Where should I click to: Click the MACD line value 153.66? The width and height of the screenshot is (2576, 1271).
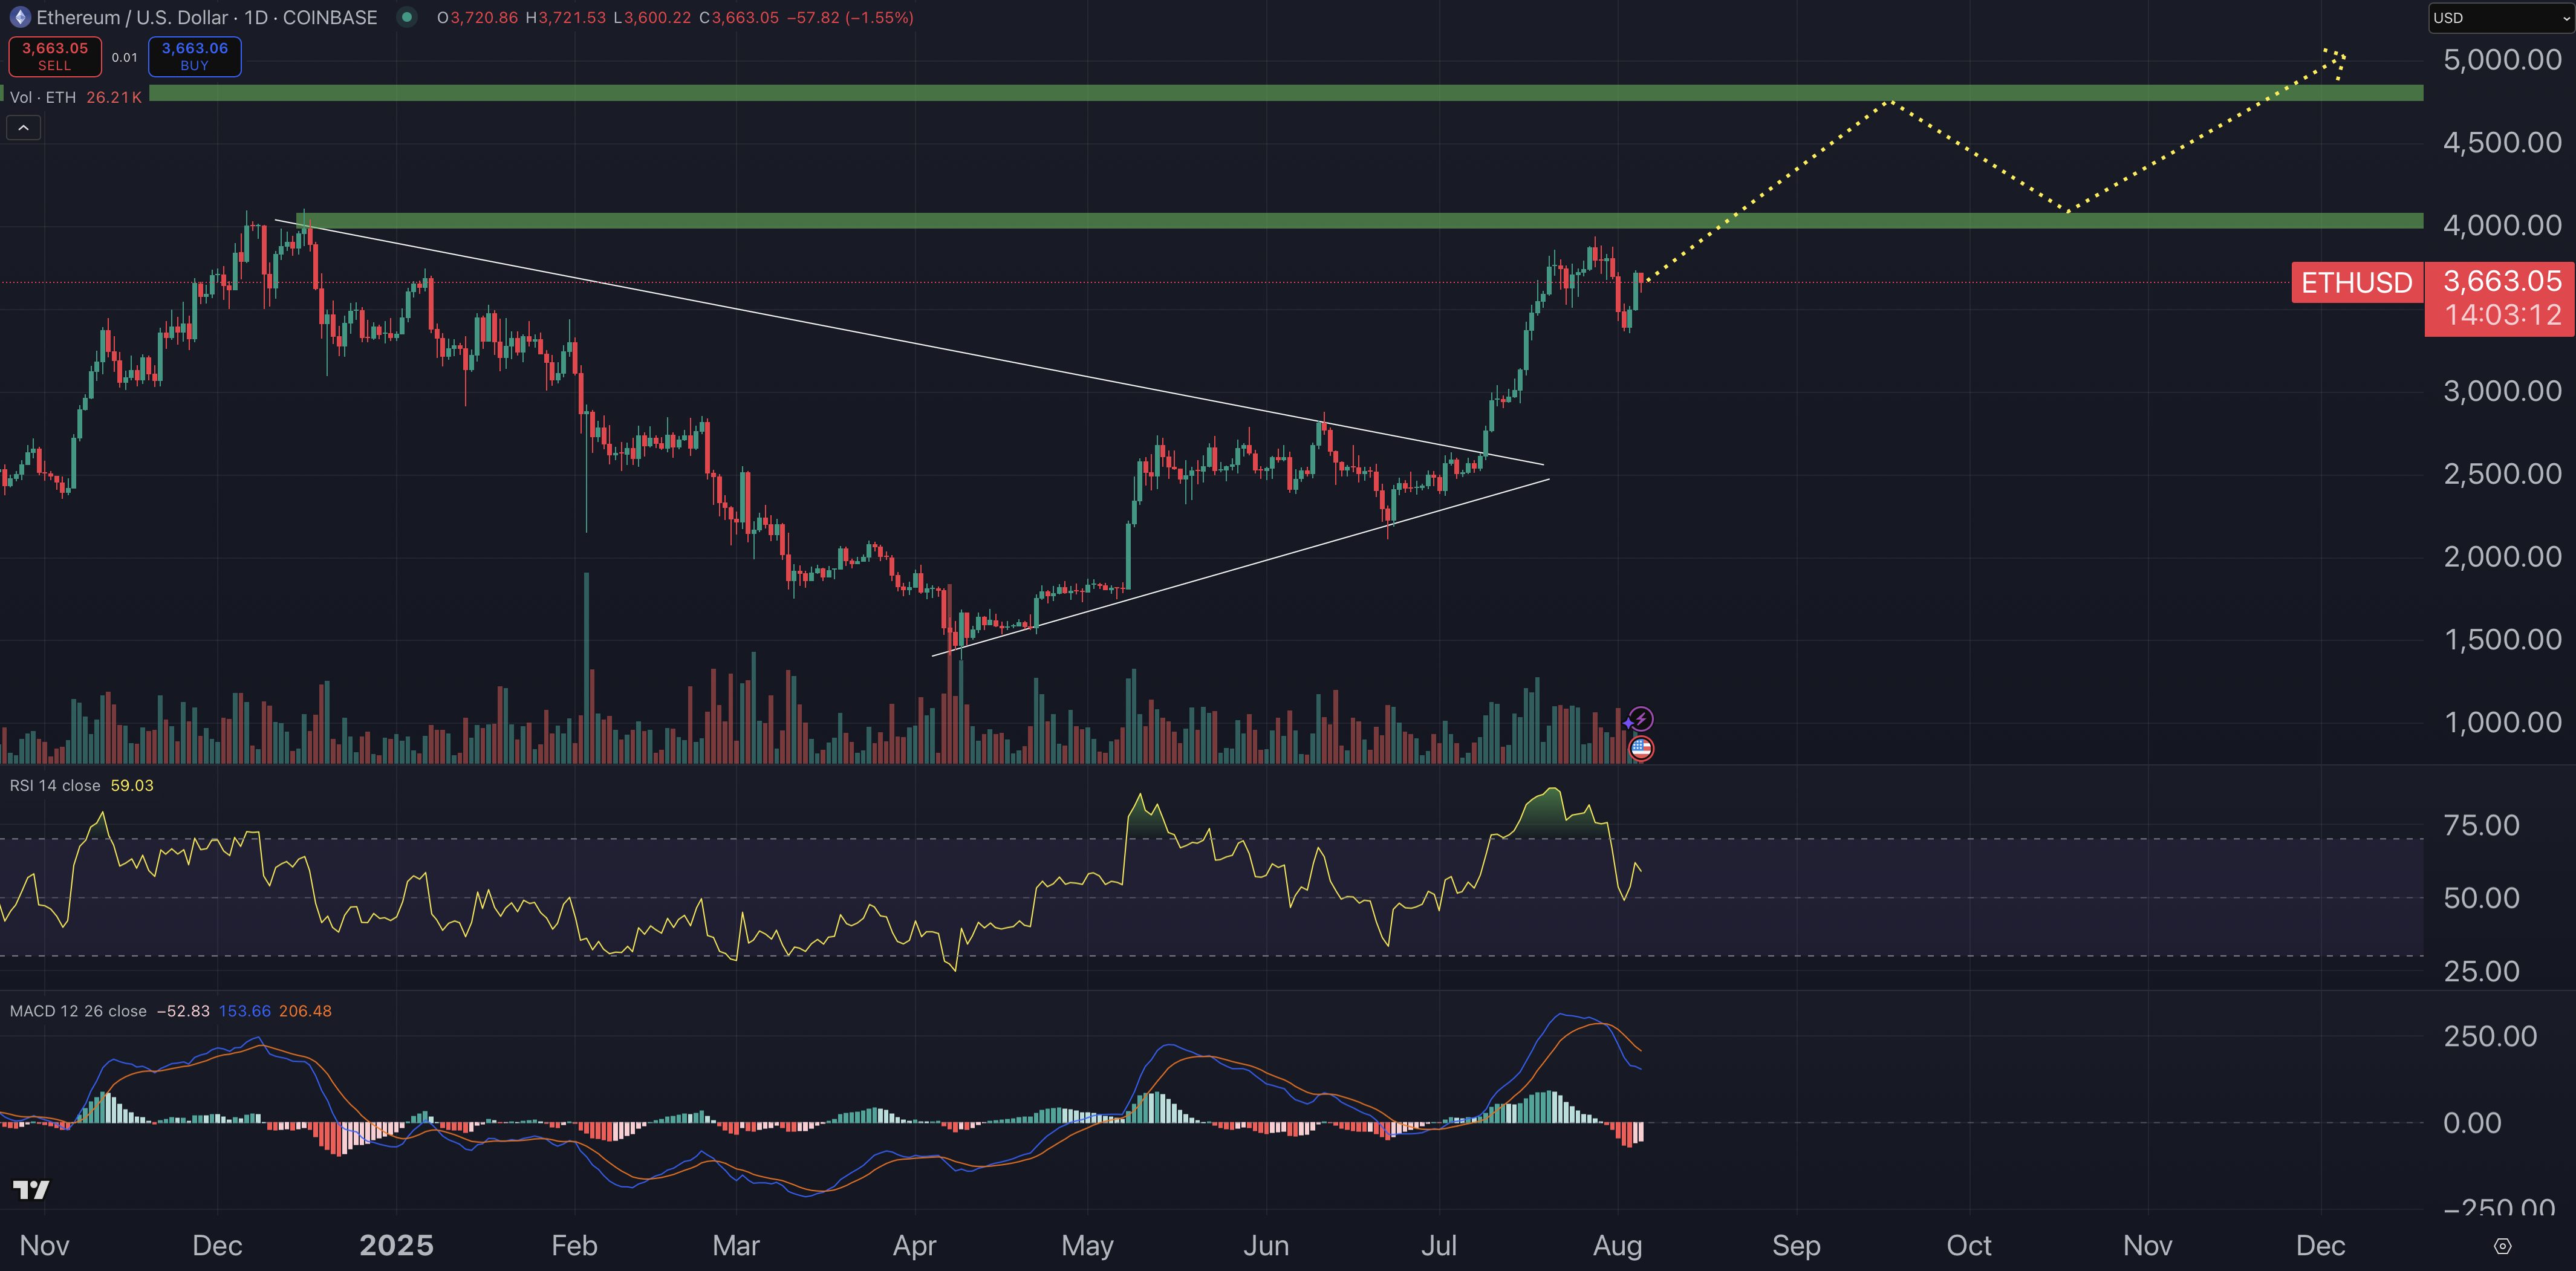[245, 1011]
